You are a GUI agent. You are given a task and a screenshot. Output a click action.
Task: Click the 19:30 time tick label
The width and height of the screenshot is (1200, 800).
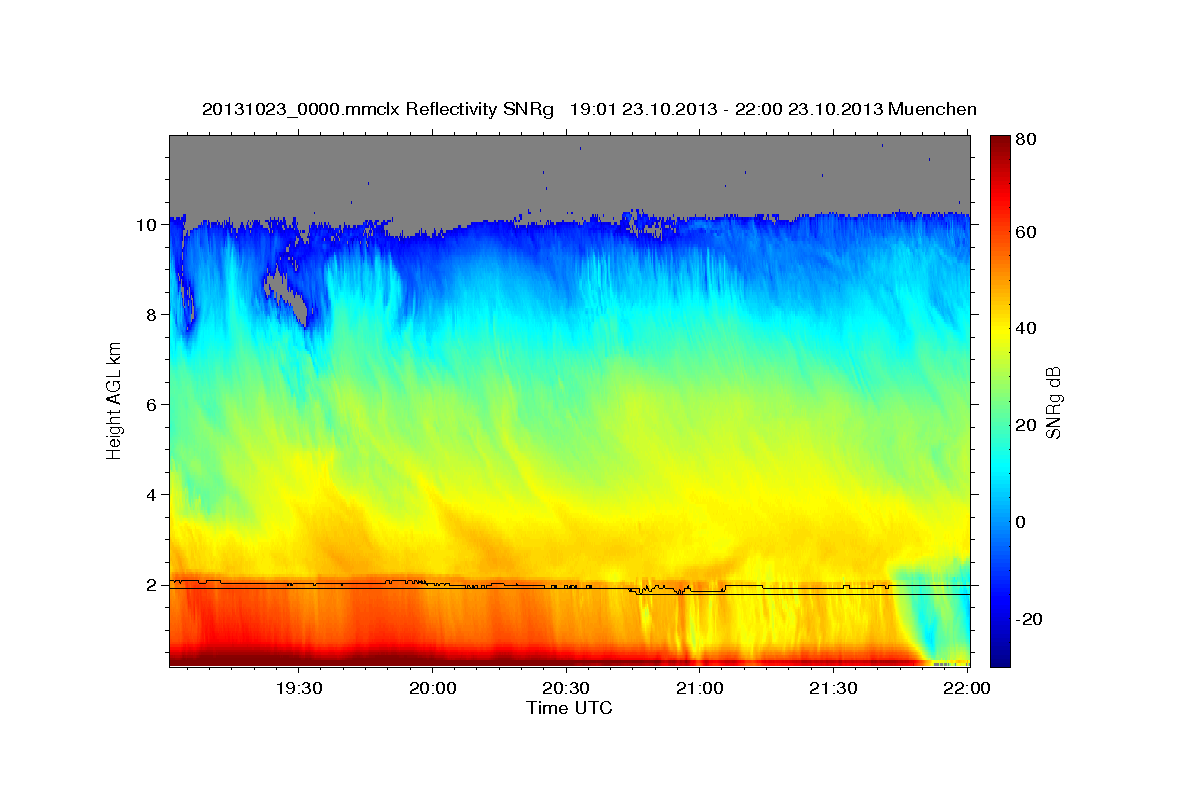pos(299,688)
